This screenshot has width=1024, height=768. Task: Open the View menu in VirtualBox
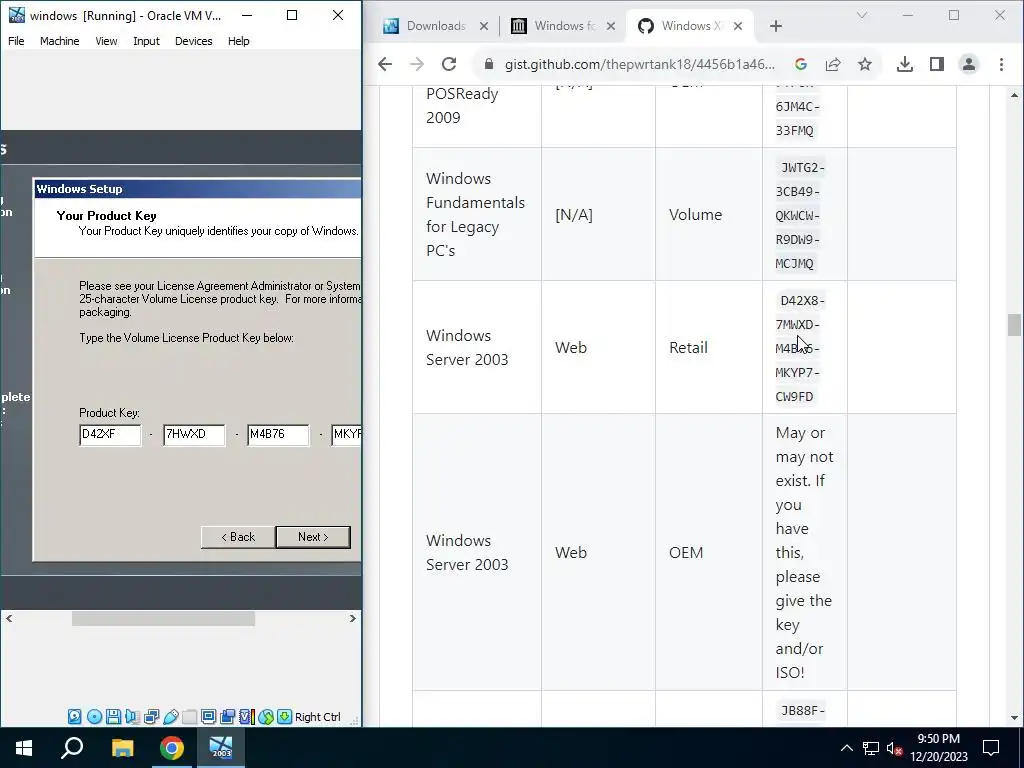(x=106, y=41)
